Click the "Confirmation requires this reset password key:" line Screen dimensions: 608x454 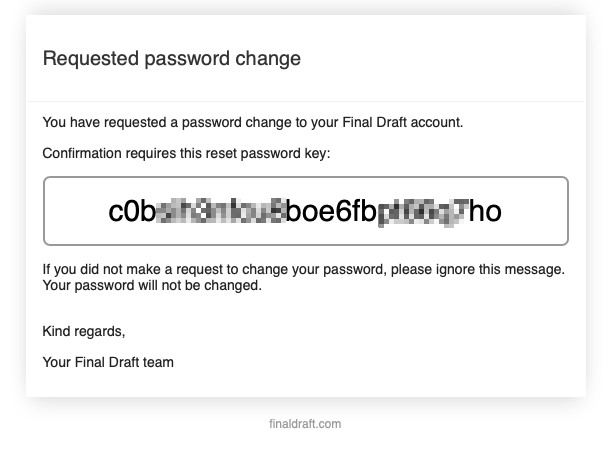186,154
